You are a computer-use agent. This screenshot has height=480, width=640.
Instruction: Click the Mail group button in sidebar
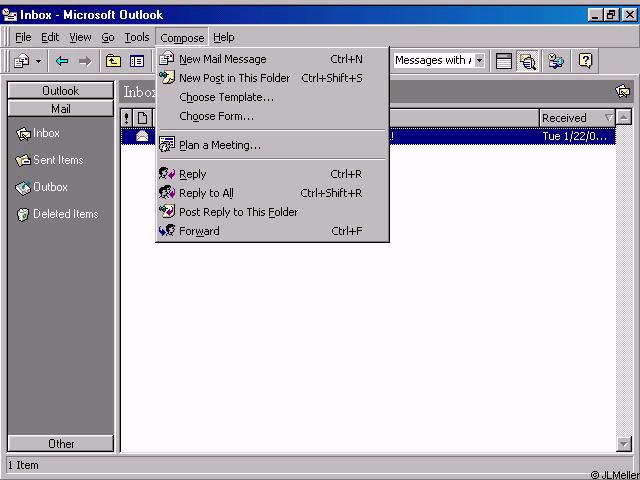point(61,109)
